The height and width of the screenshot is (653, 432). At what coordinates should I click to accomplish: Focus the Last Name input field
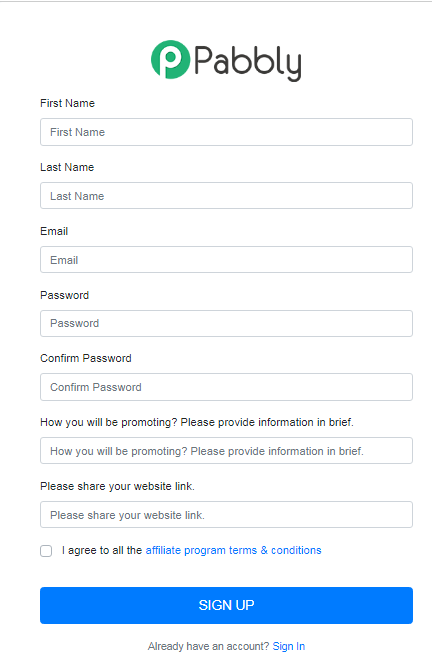(x=226, y=196)
